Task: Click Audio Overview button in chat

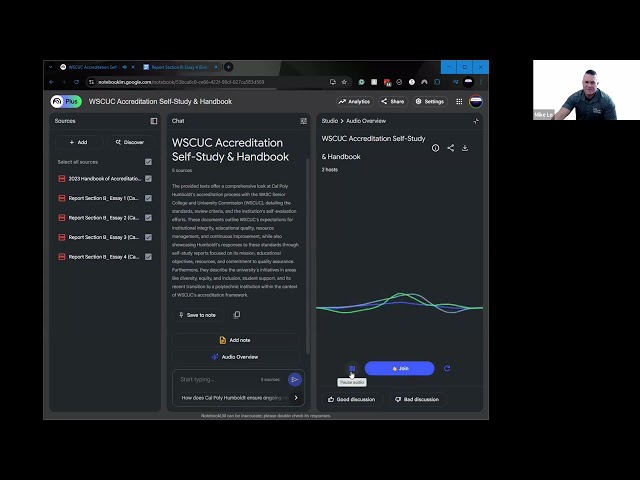Action: pos(236,357)
